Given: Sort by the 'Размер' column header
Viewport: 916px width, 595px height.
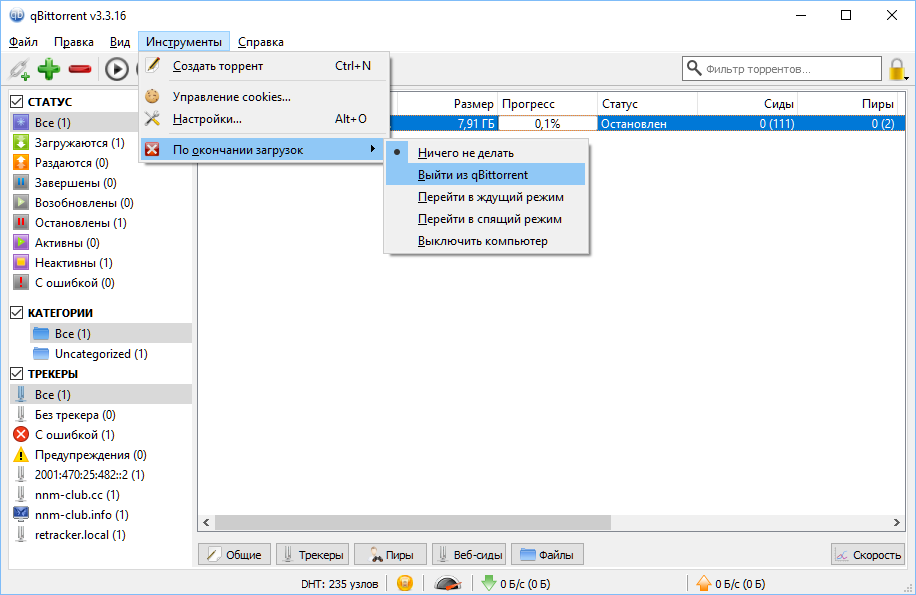Looking at the screenshot, I should [447, 104].
